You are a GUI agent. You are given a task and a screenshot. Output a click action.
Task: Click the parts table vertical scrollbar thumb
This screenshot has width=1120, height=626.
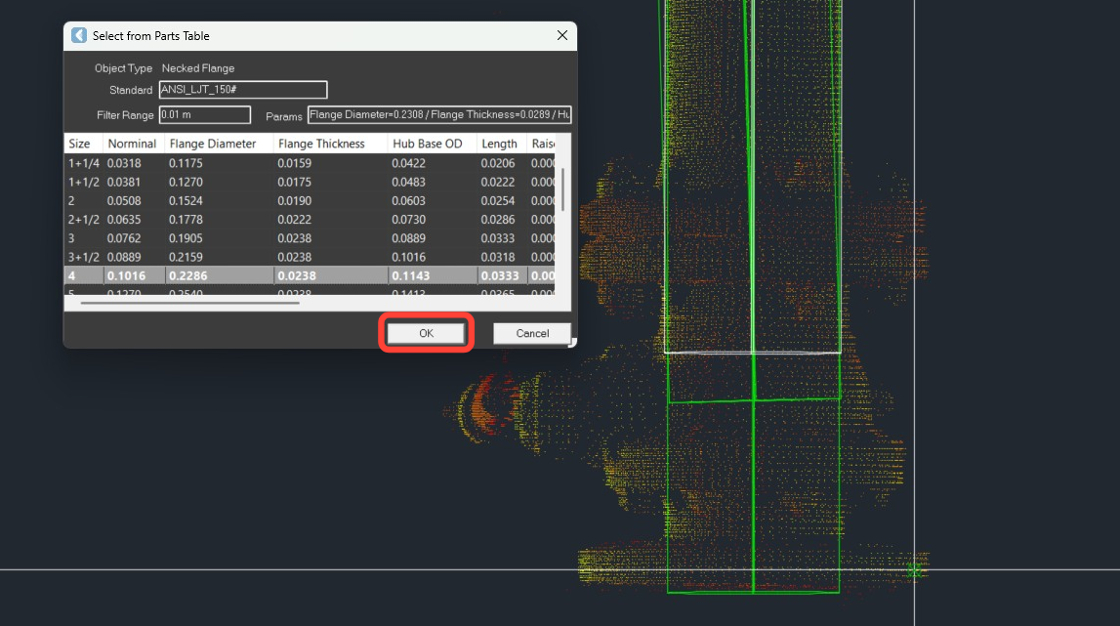(563, 189)
